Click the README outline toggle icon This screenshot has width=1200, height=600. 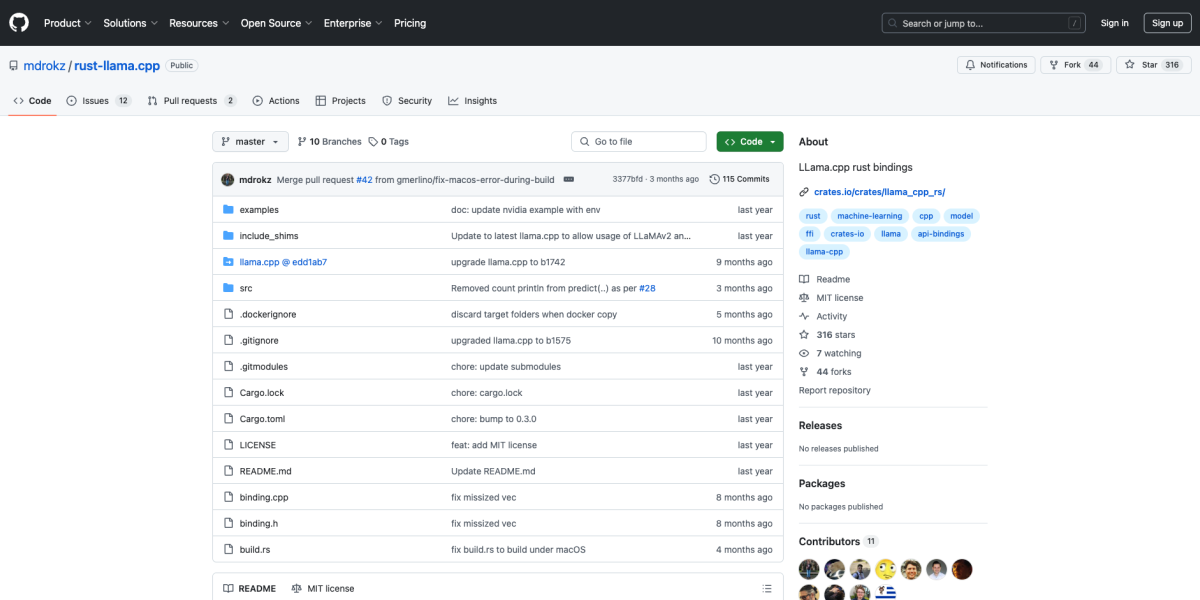[766, 588]
